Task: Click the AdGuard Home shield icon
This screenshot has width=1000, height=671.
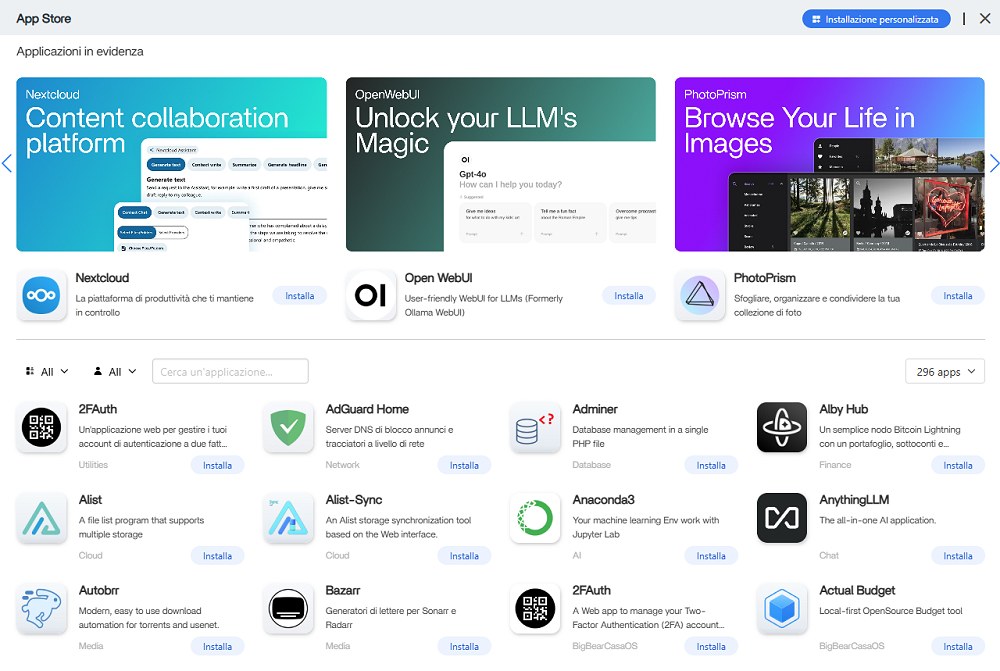Action: [x=288, y=427]
